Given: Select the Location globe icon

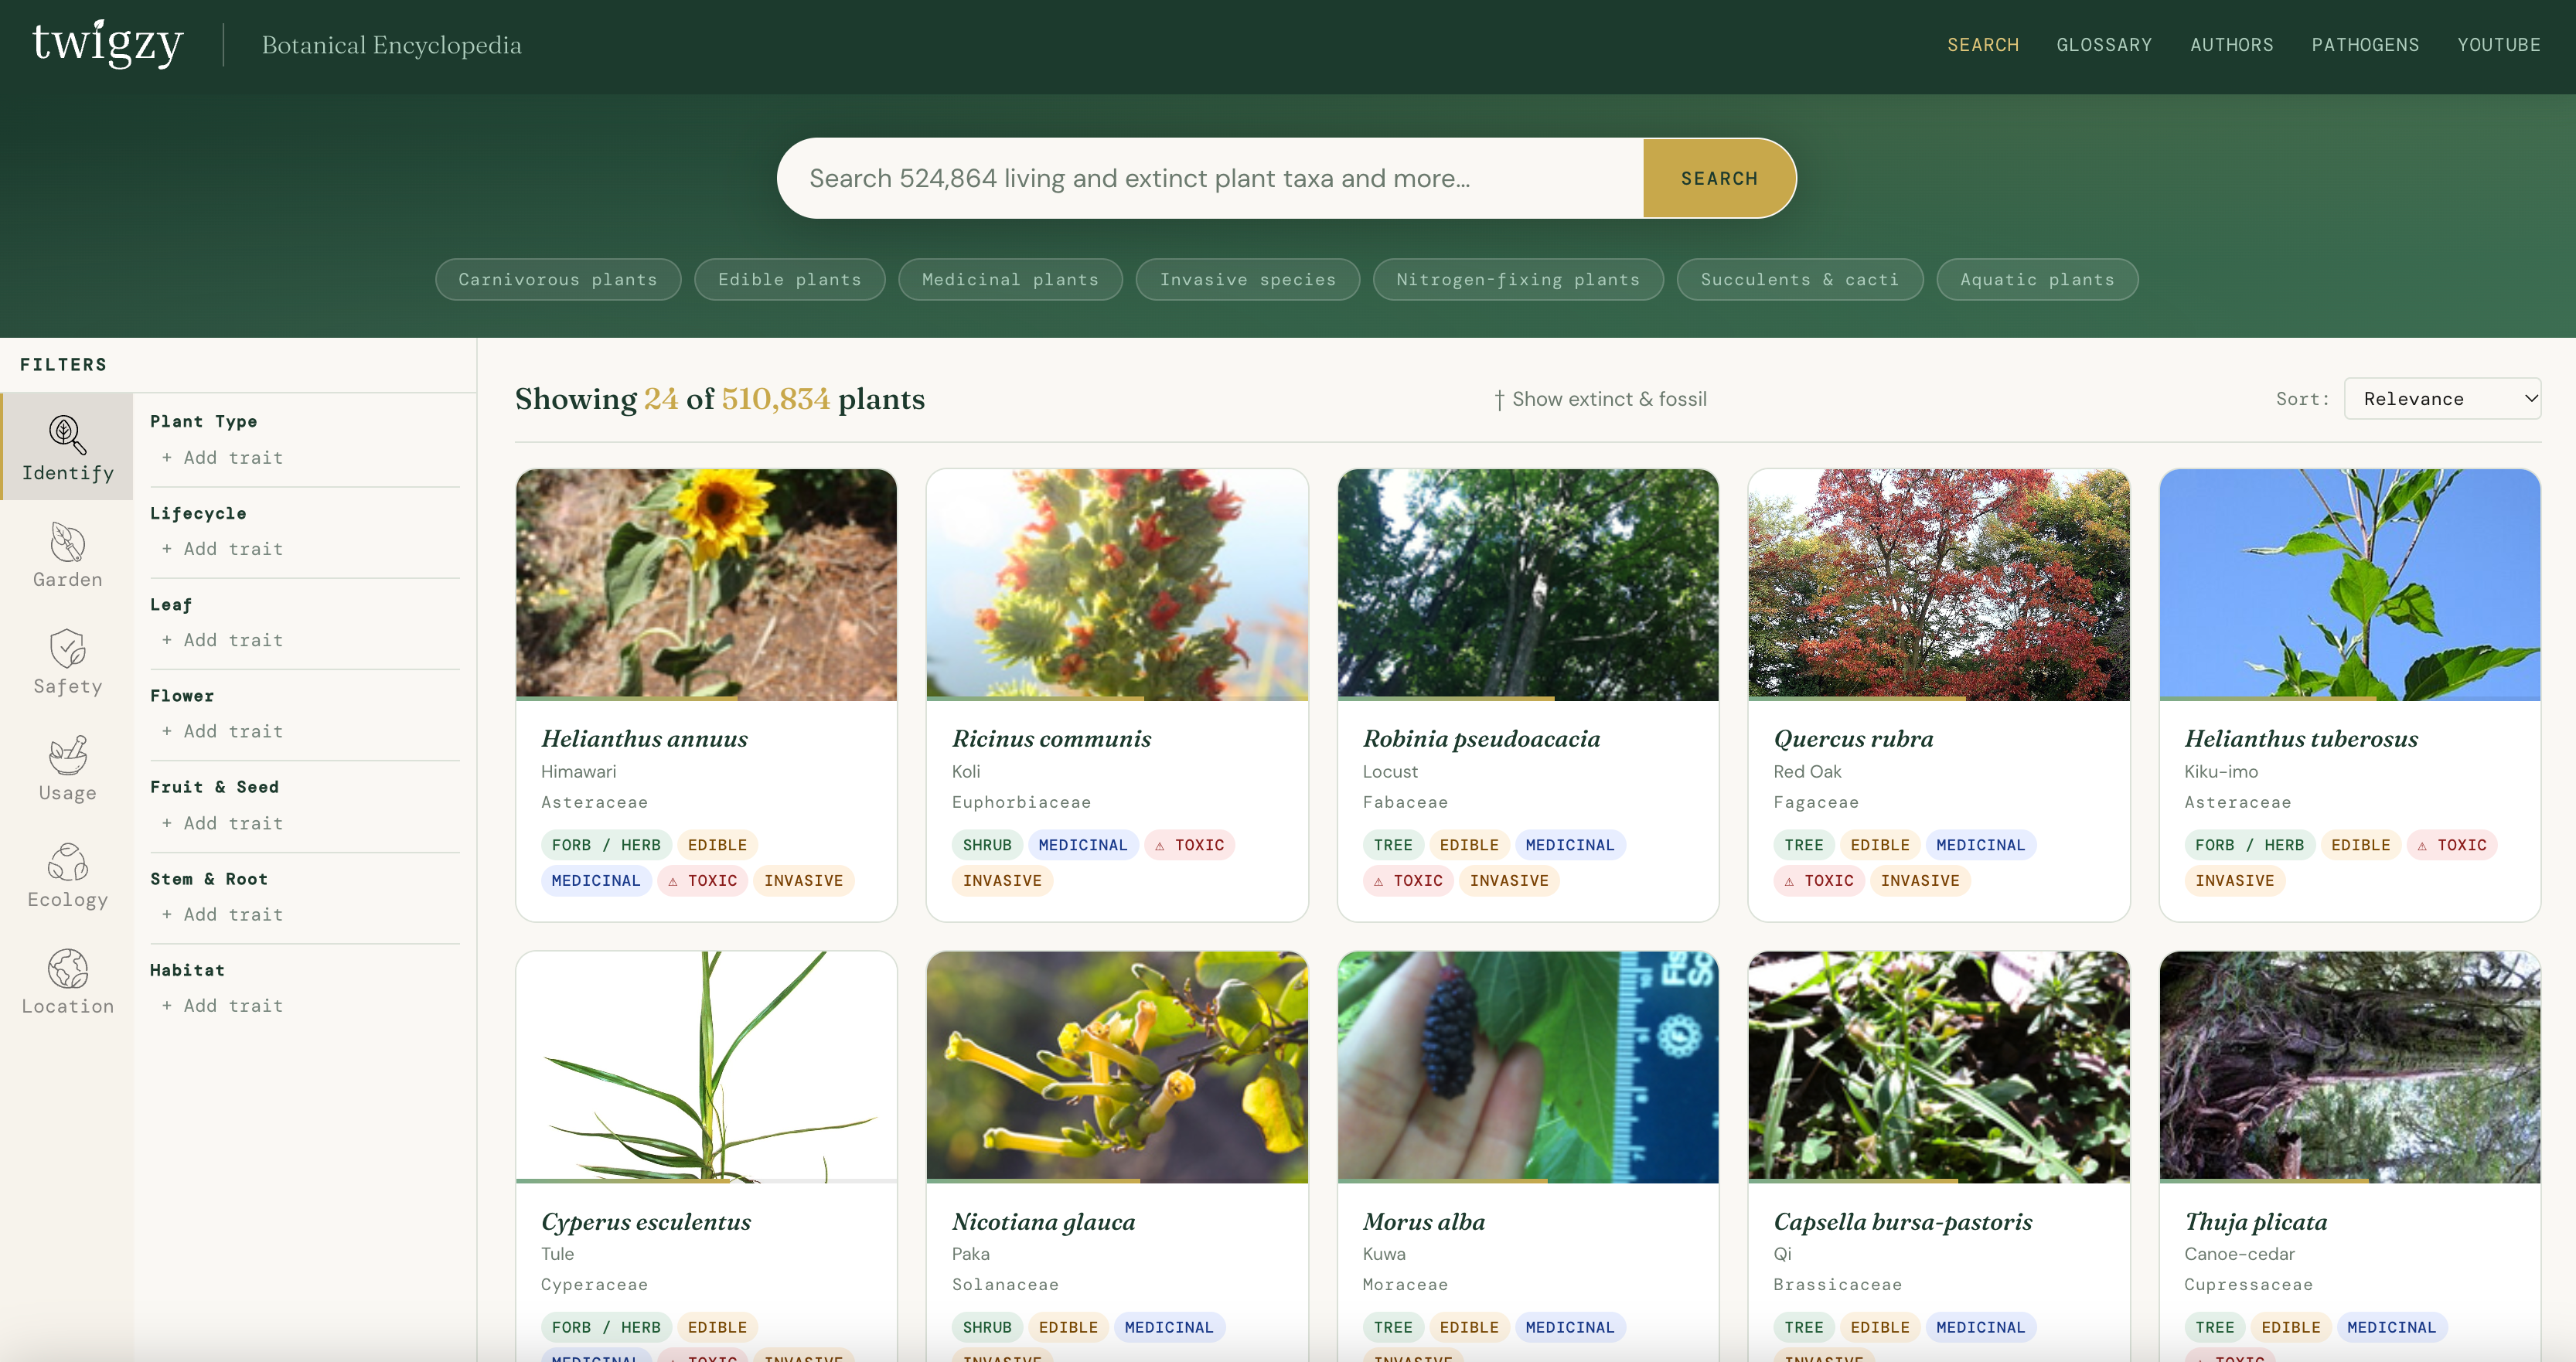Looking at the screenshot, I should click(67, 968).
